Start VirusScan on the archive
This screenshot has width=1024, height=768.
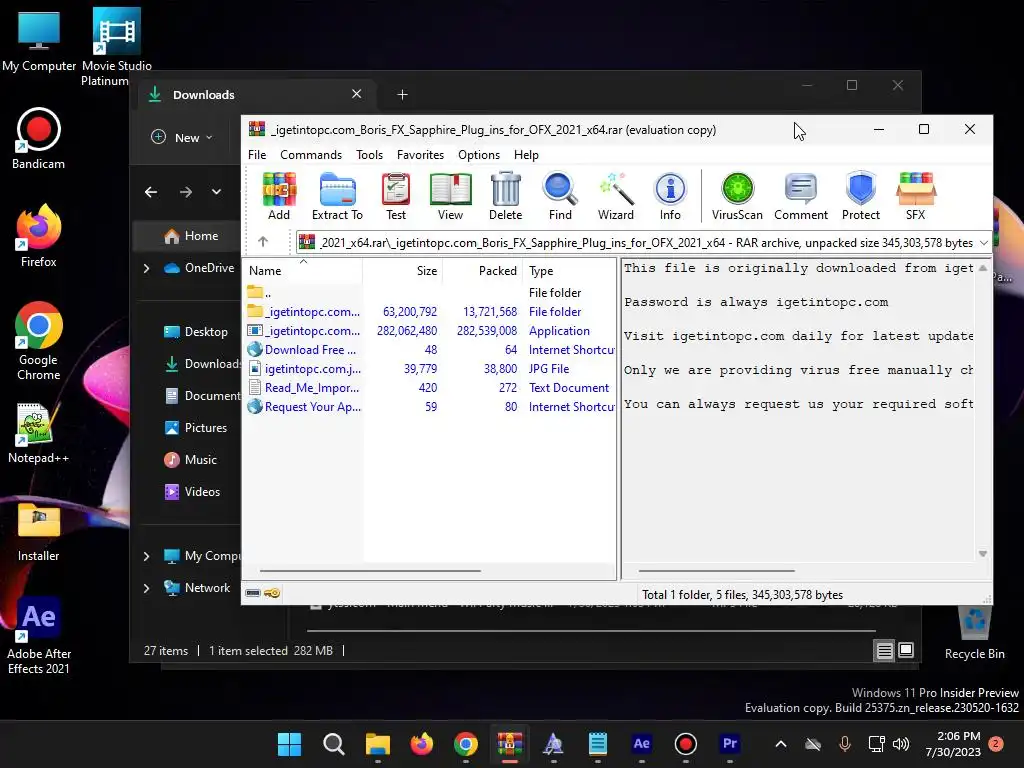click(x=737, y=196)
